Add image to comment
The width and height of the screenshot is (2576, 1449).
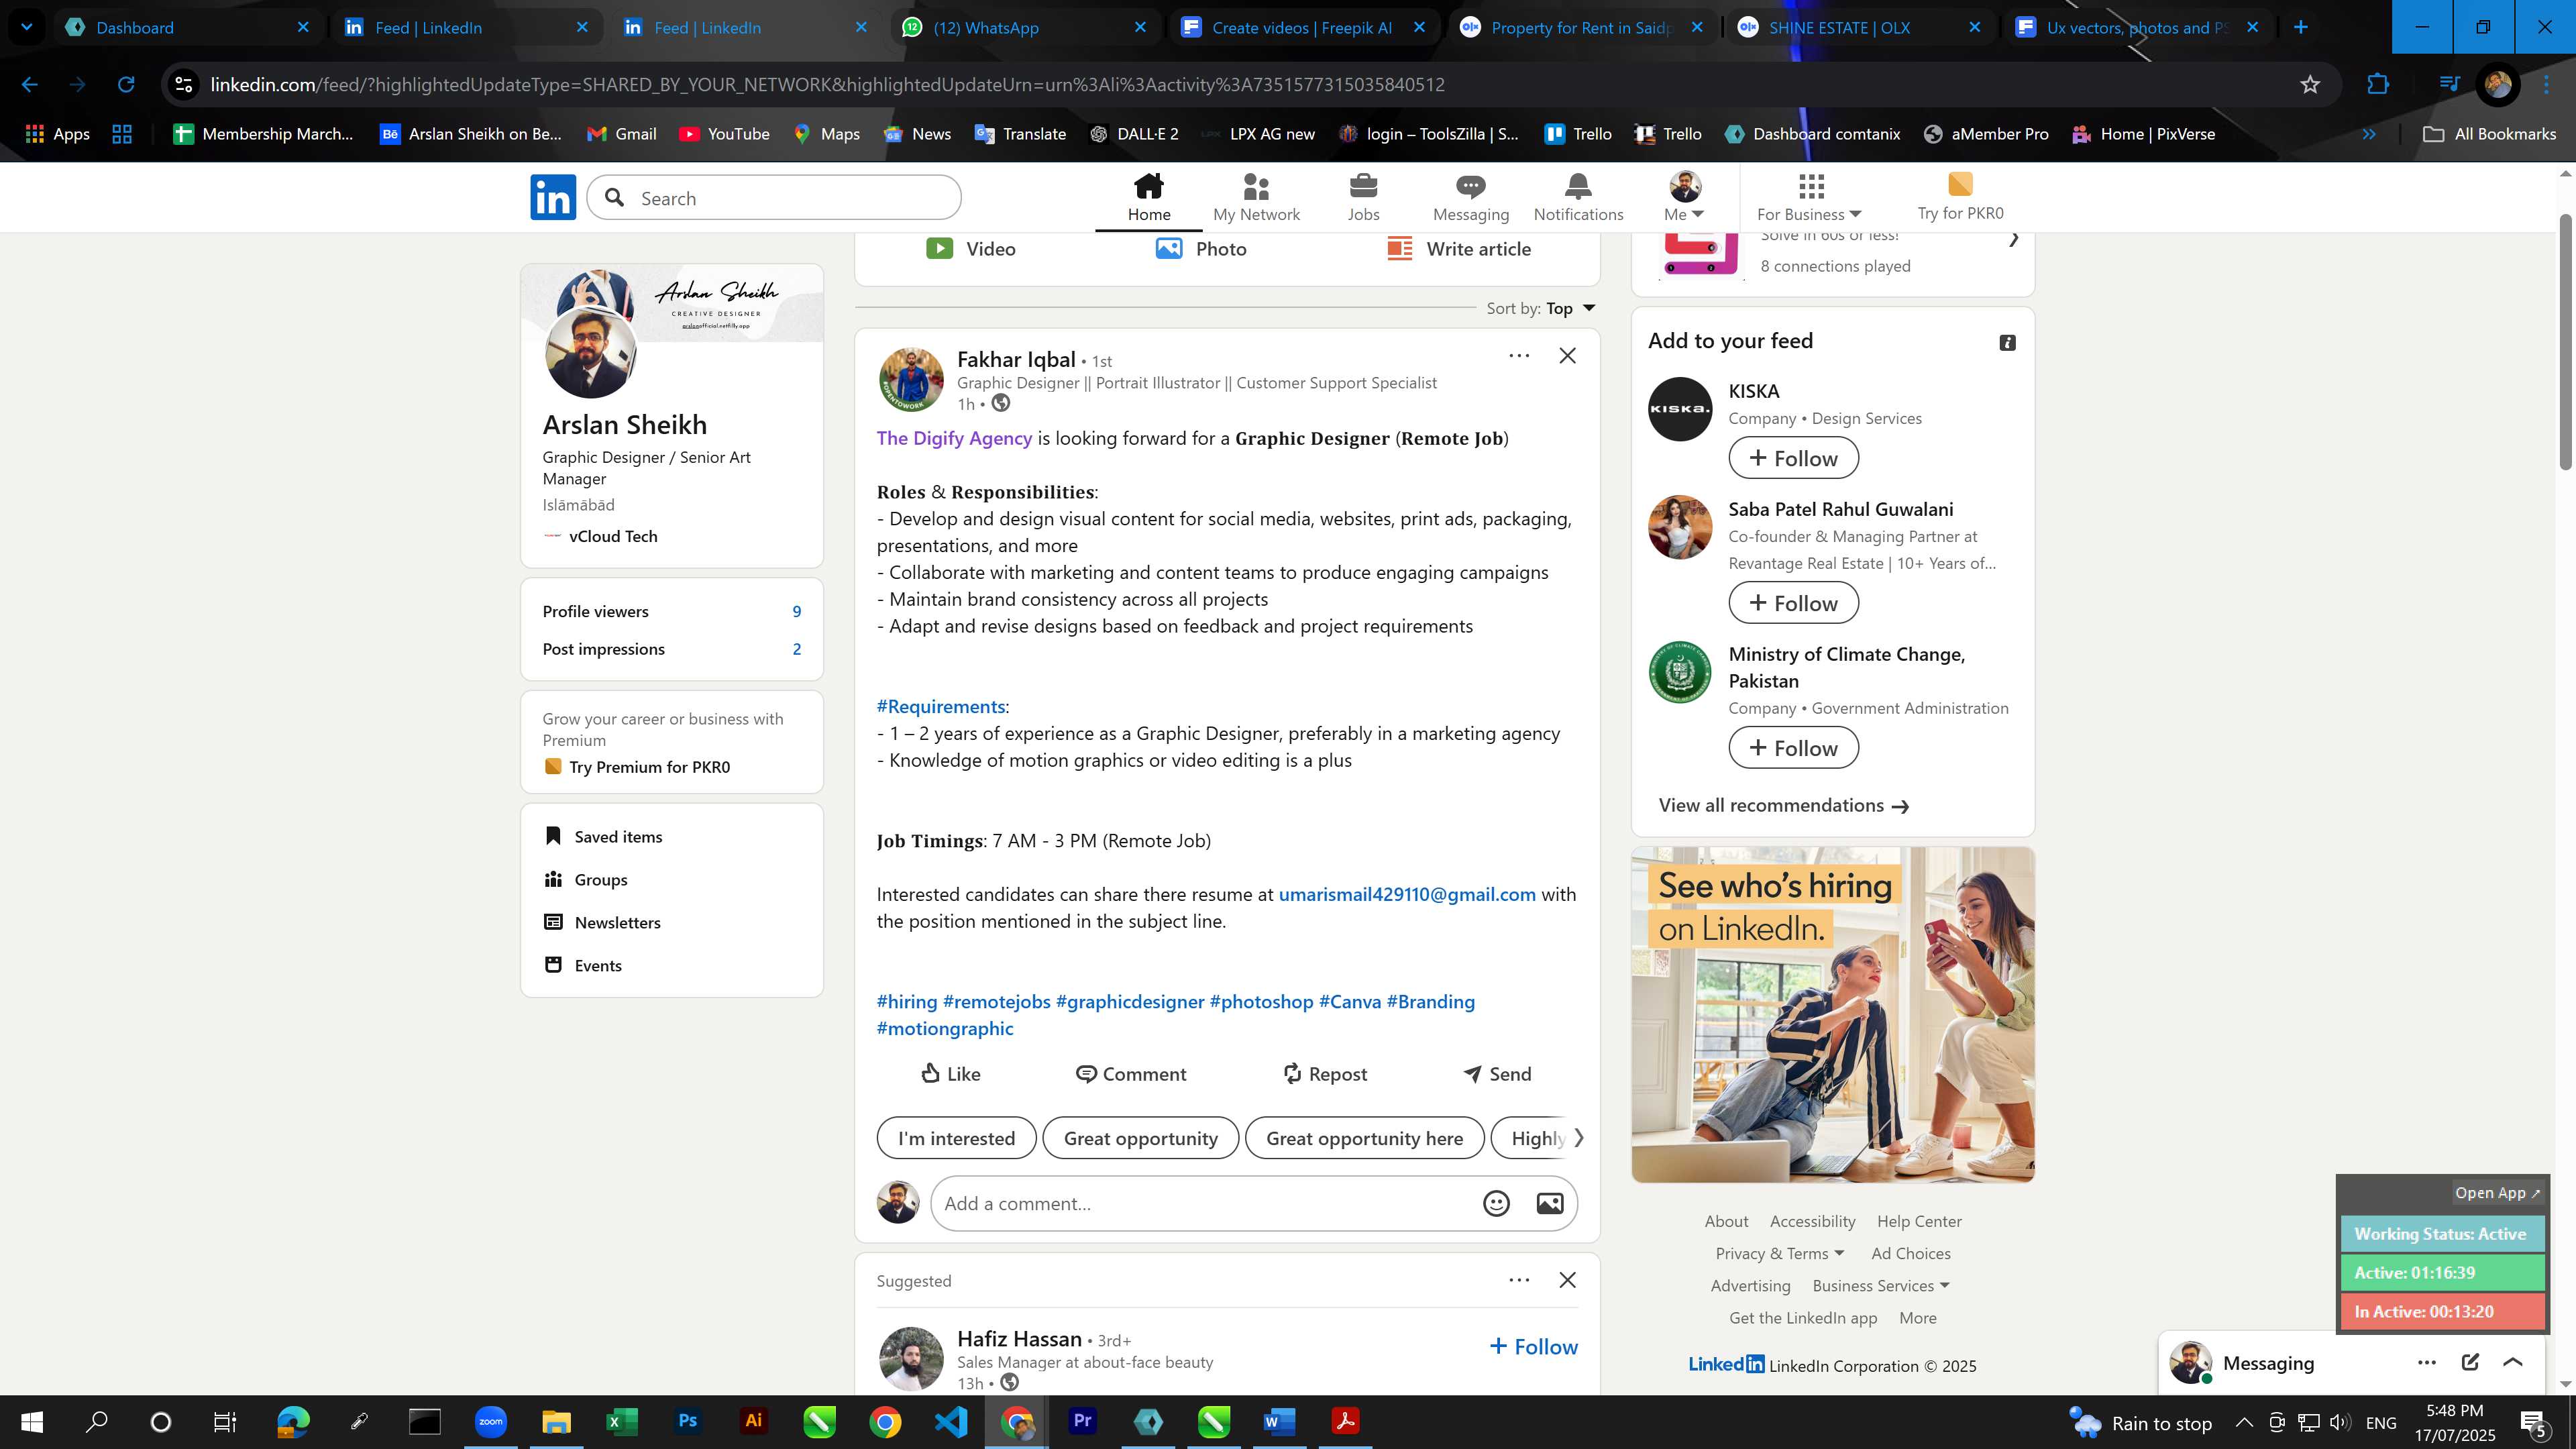click(x=1549, y=1203)
